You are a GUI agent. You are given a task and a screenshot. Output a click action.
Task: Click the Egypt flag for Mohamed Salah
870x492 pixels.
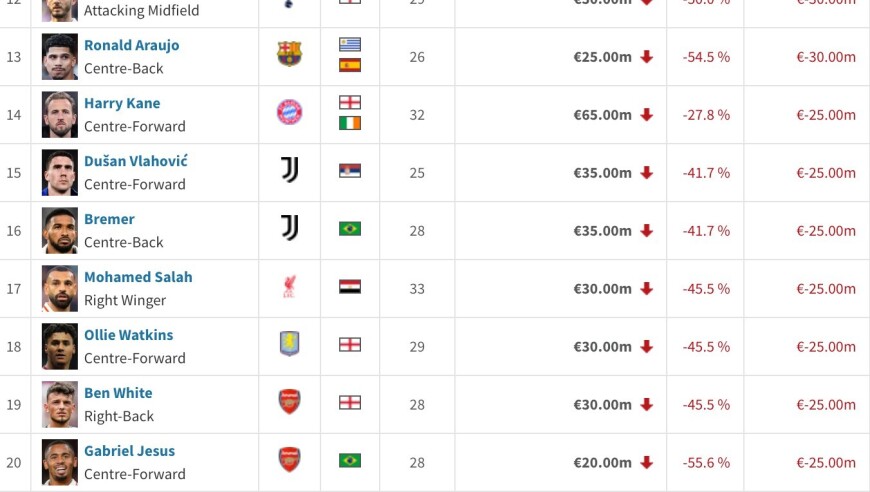click(350, 287)
